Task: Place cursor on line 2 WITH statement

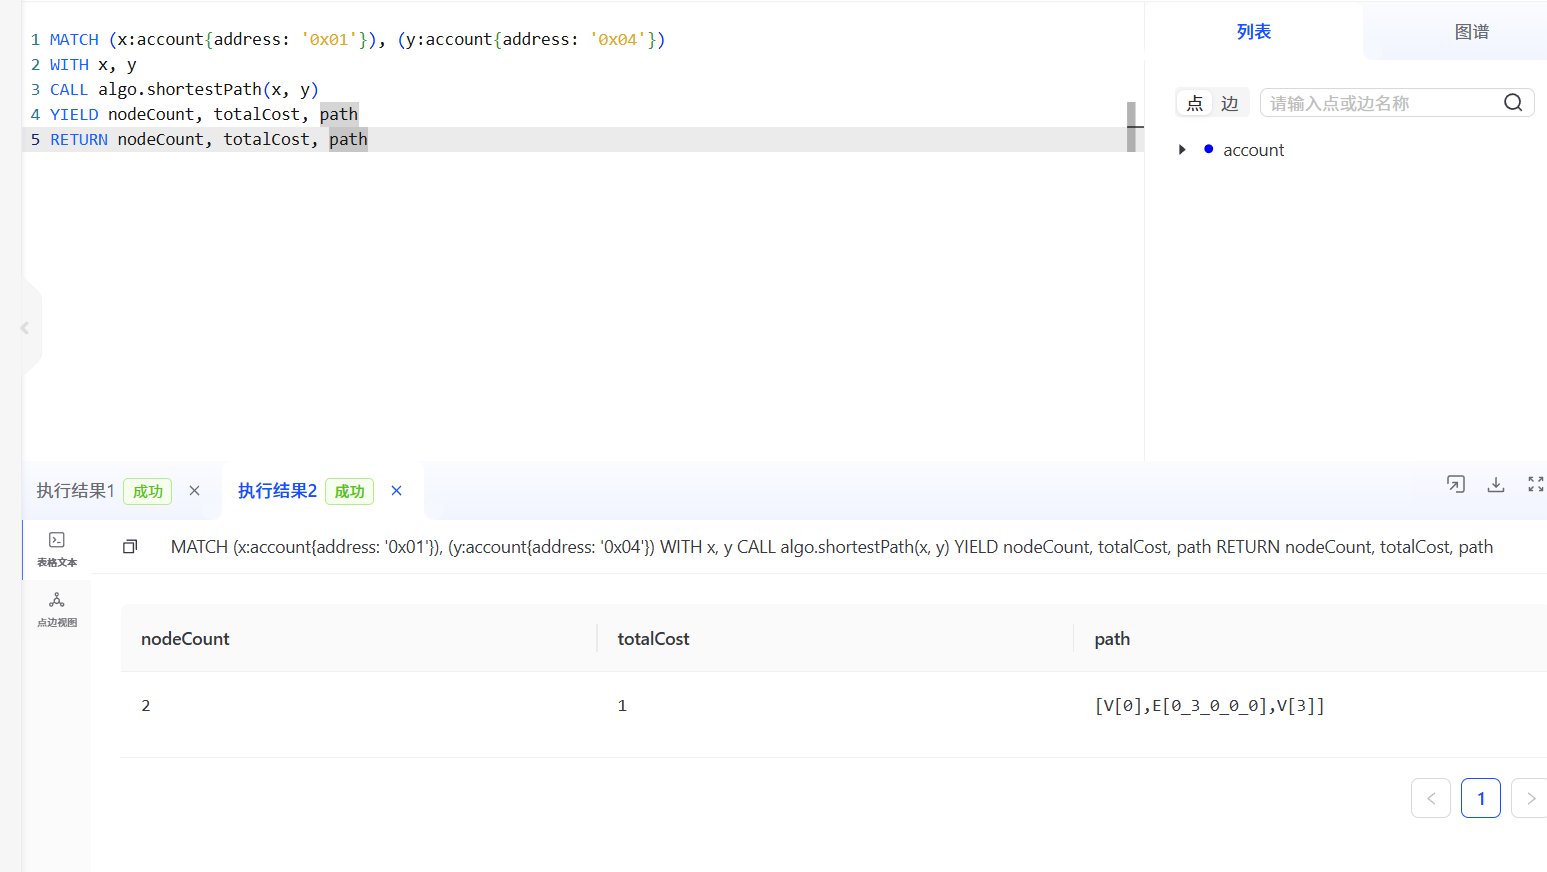Action: coord(93,65)
